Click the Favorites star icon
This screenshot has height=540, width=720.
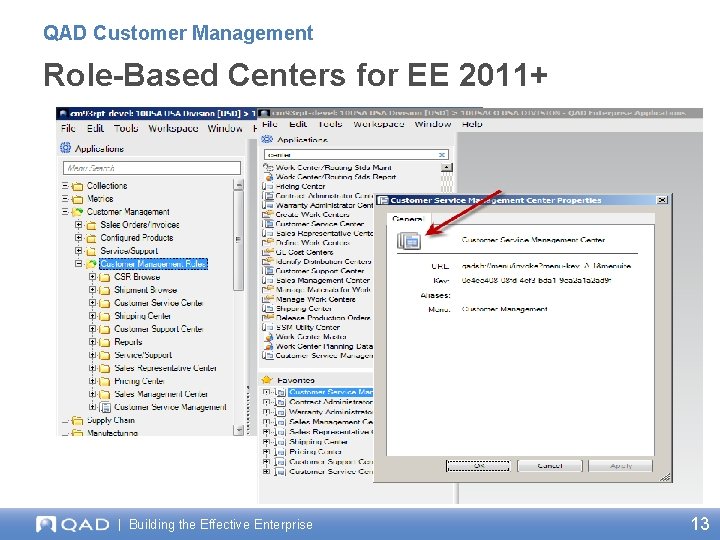(267, 380)
